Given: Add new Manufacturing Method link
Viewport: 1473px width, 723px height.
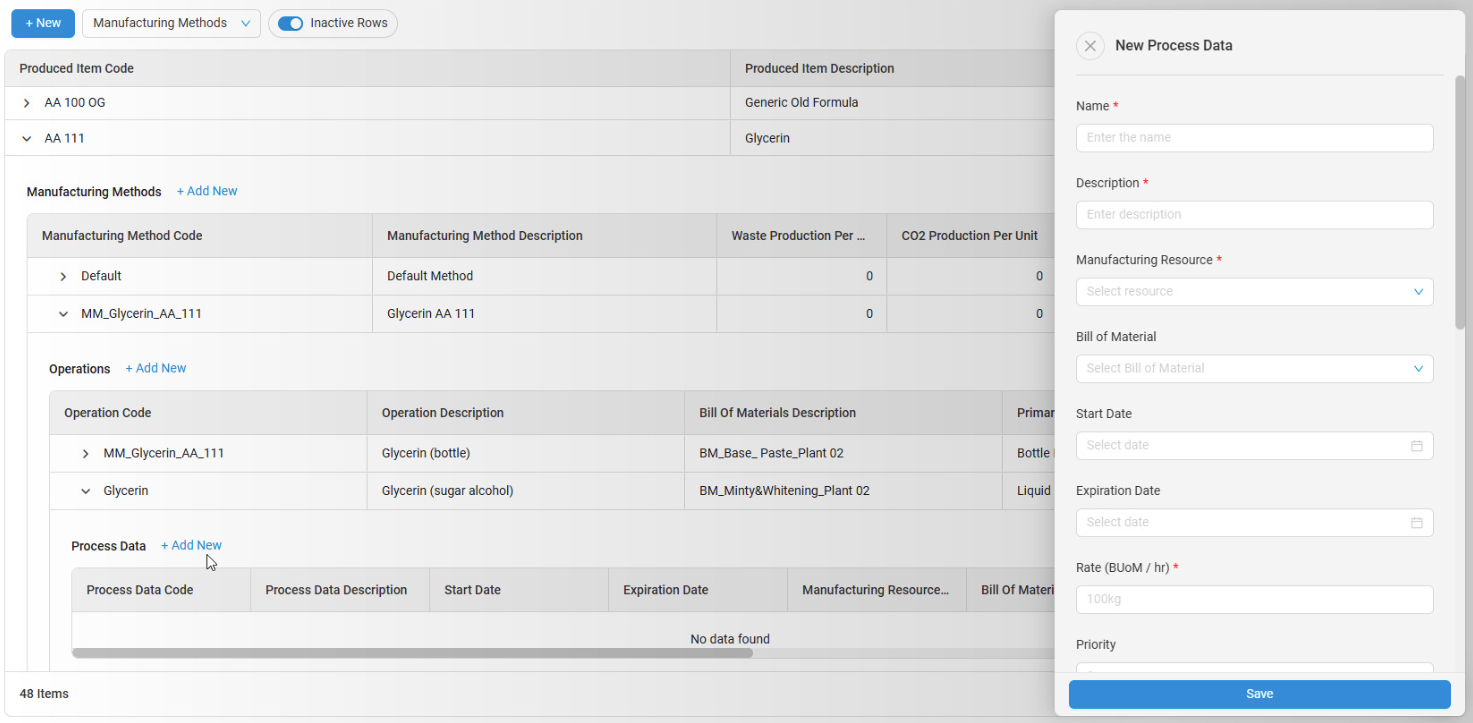Looking at the screenshot, I should [207, 191].
